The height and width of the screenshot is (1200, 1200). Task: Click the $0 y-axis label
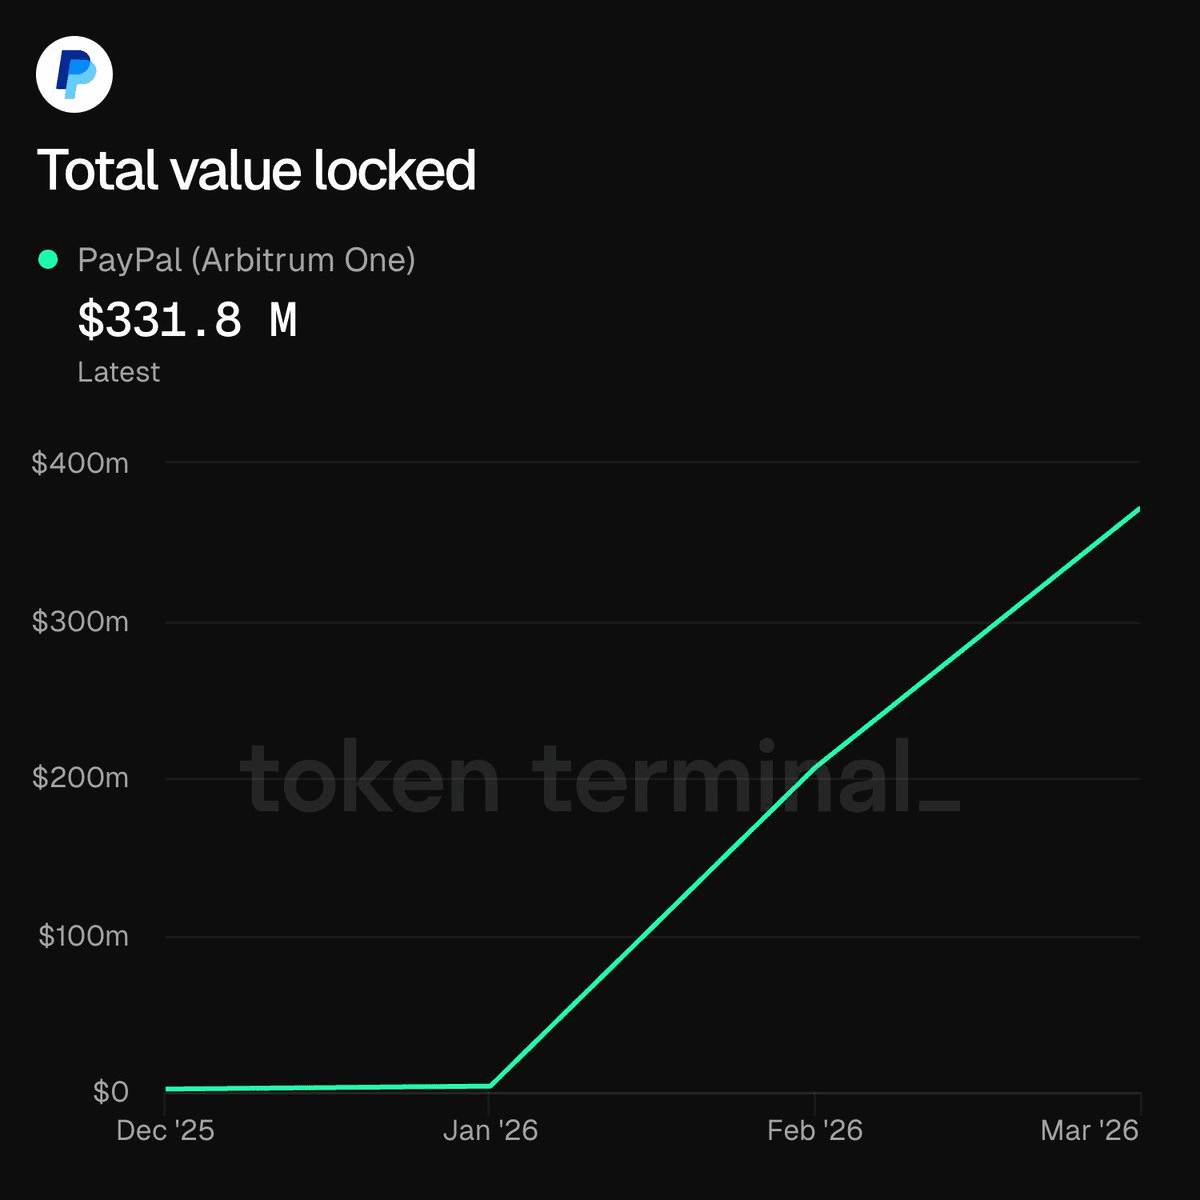point(110,1092)
